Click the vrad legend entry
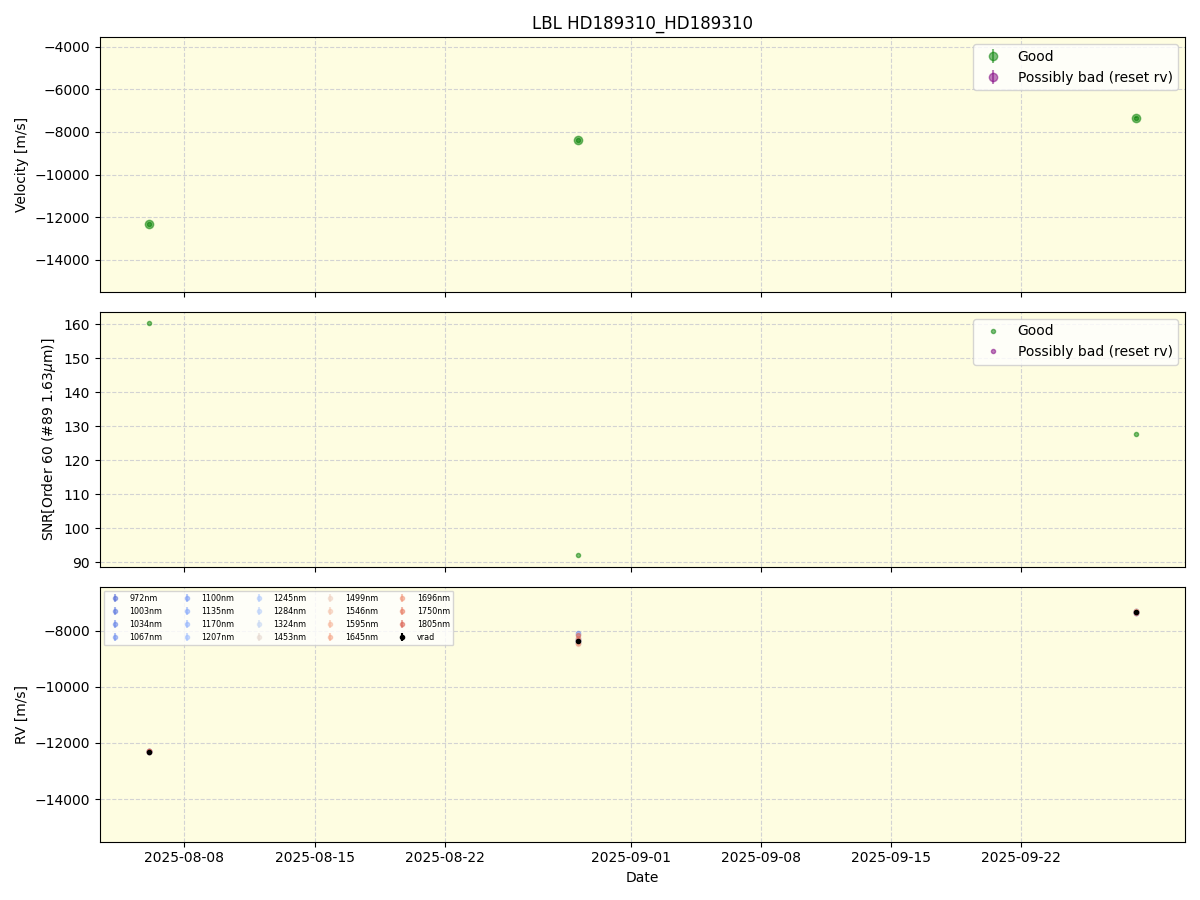Screen dimensions: 1200x900 click(425, 637)
